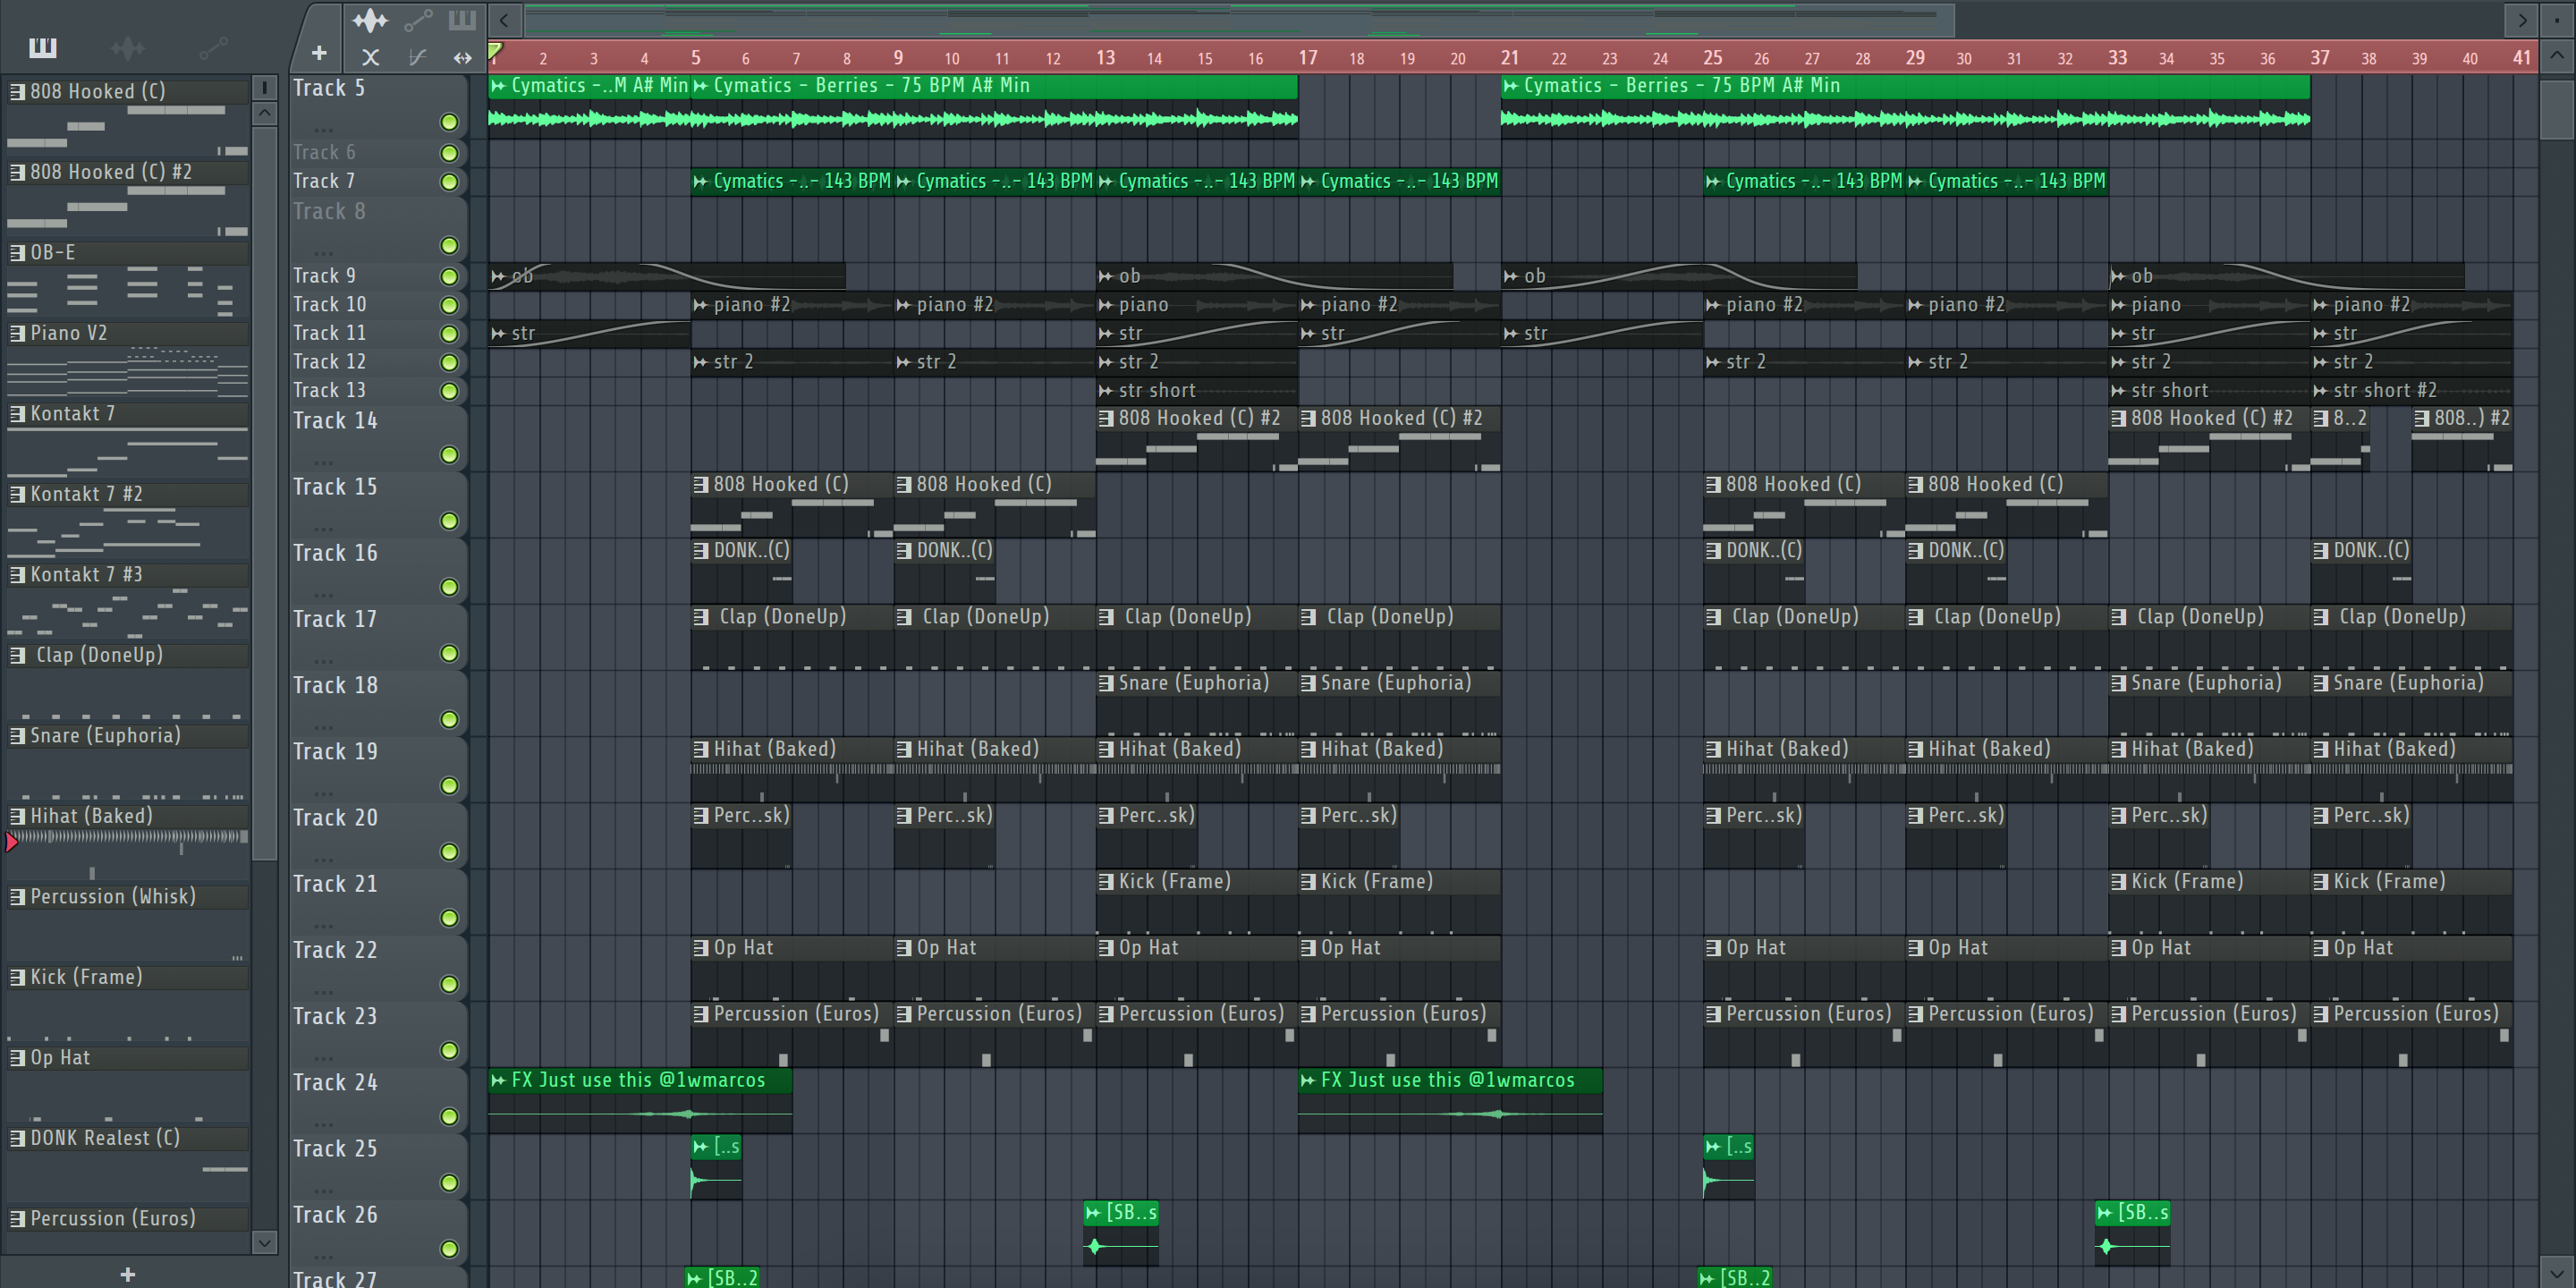Click the picker scroll up arrow

point(264,113)
